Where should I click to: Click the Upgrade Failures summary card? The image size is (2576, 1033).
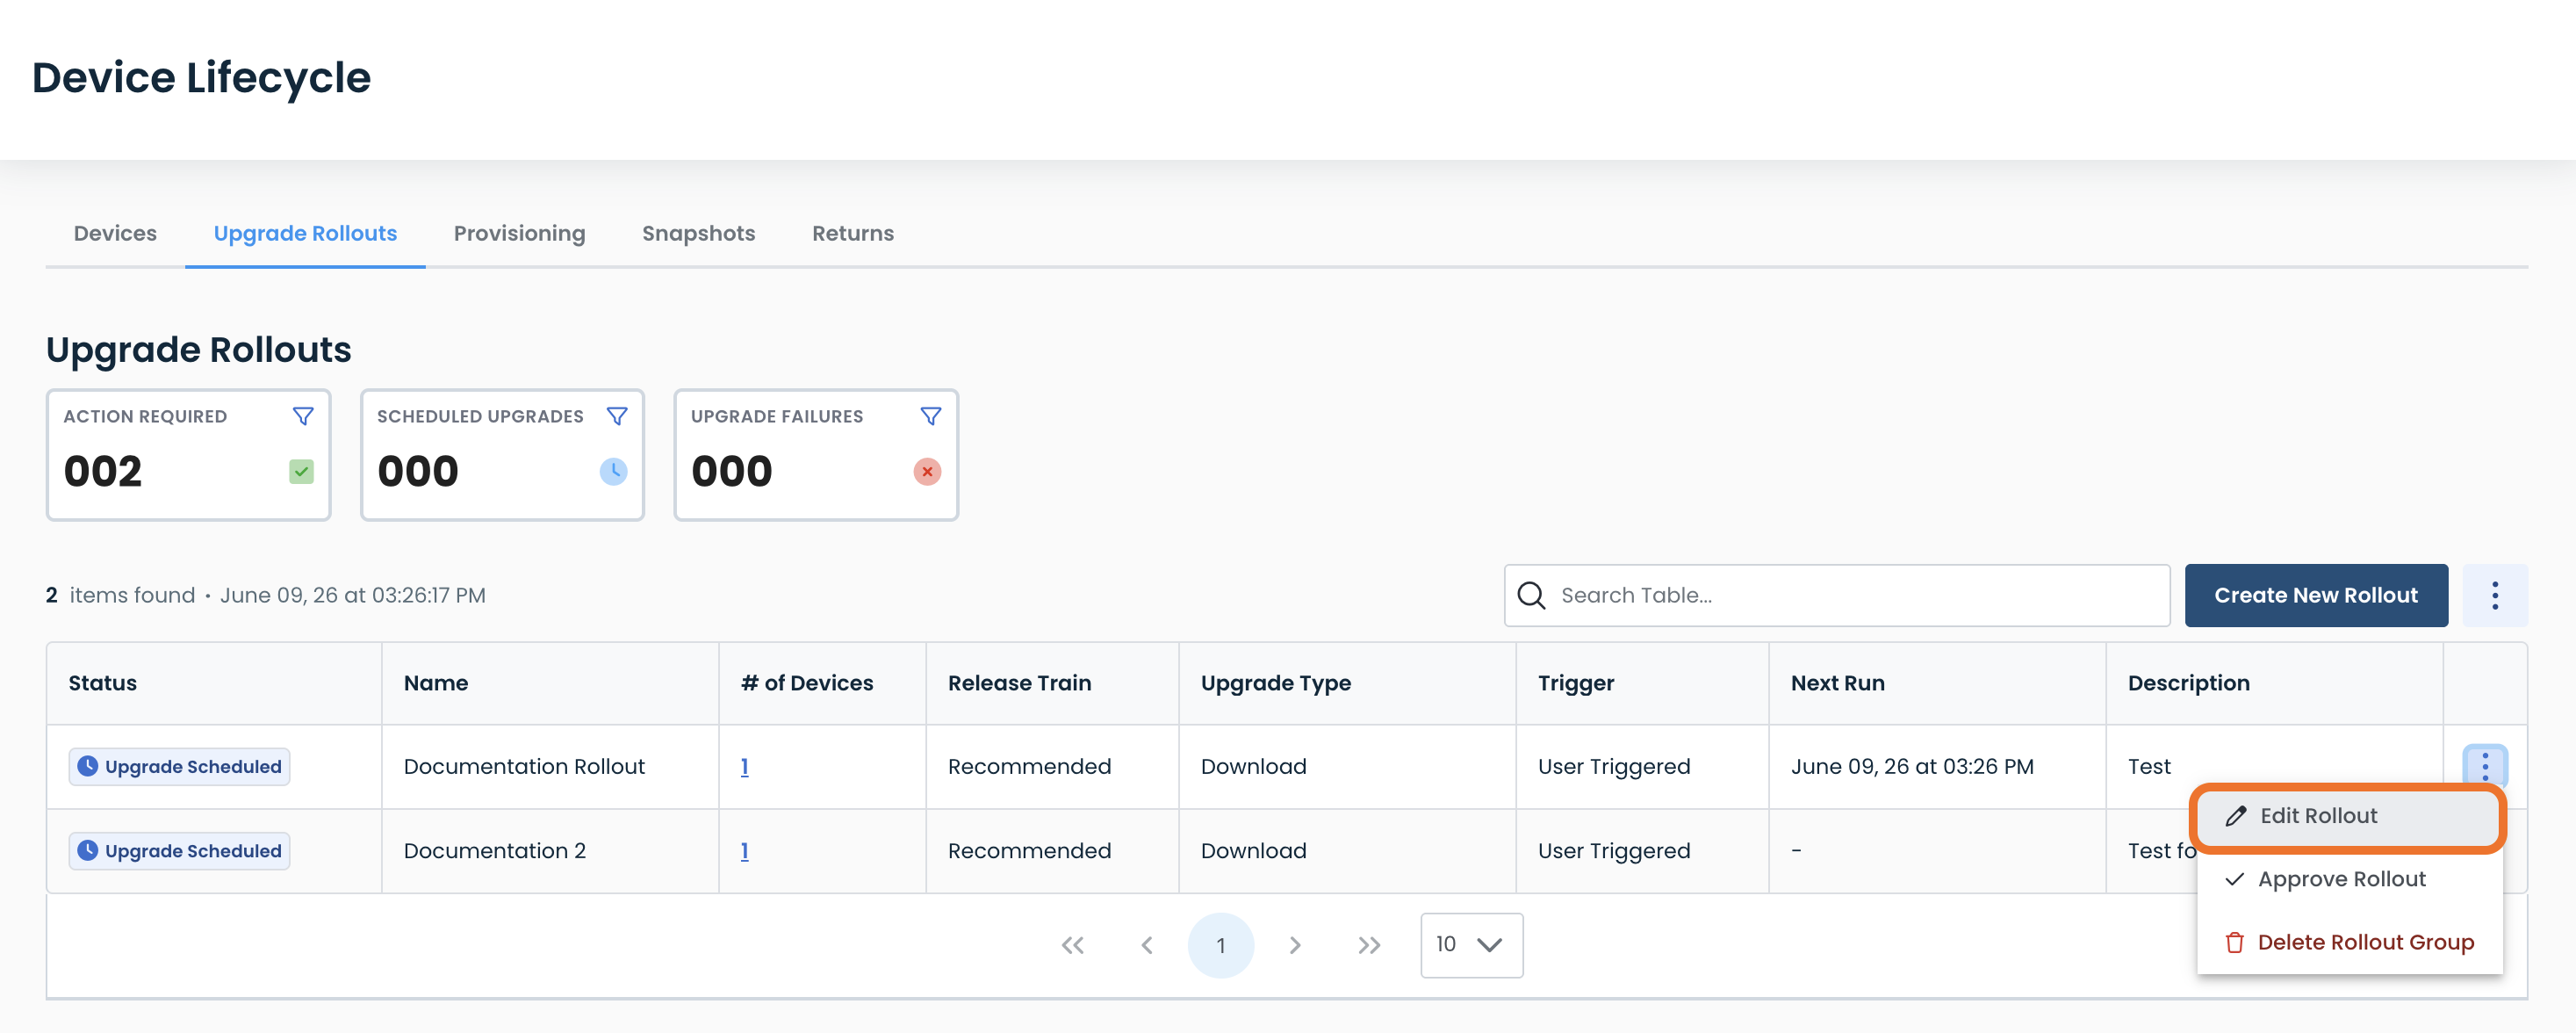(816, 455)
